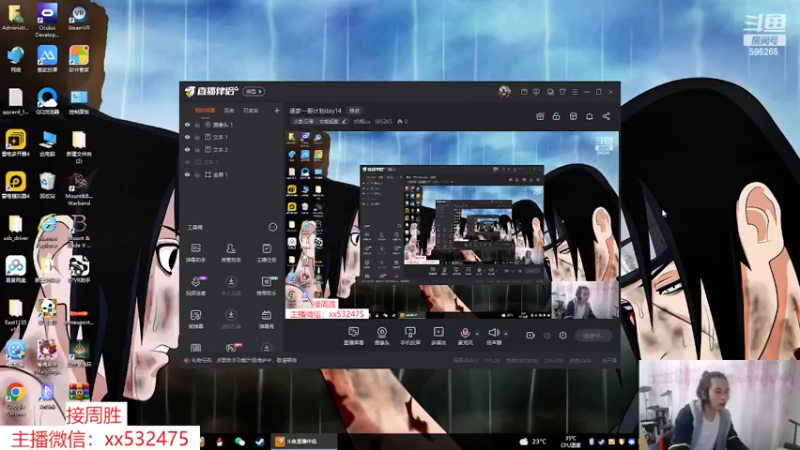Viewport: 800px width, 450px height.
Task: Open the 视频连麦 video co-stream tool
Action: pos(195,286)
